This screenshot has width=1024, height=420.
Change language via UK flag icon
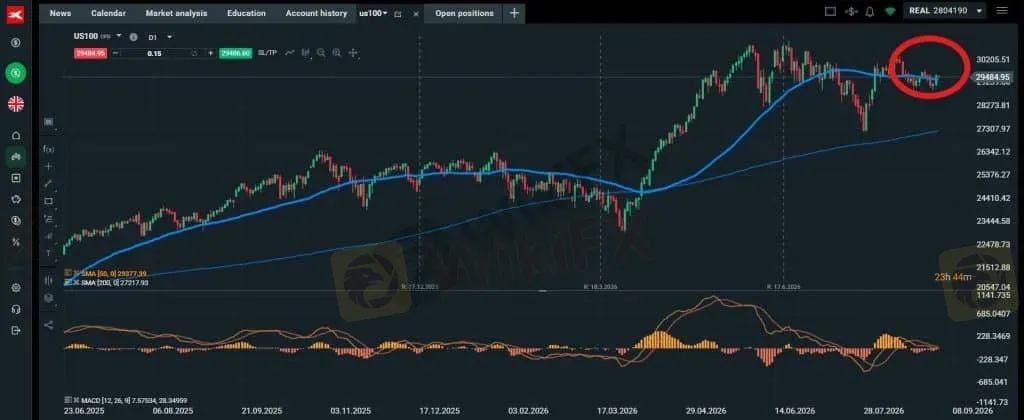[x=16, y=103]
